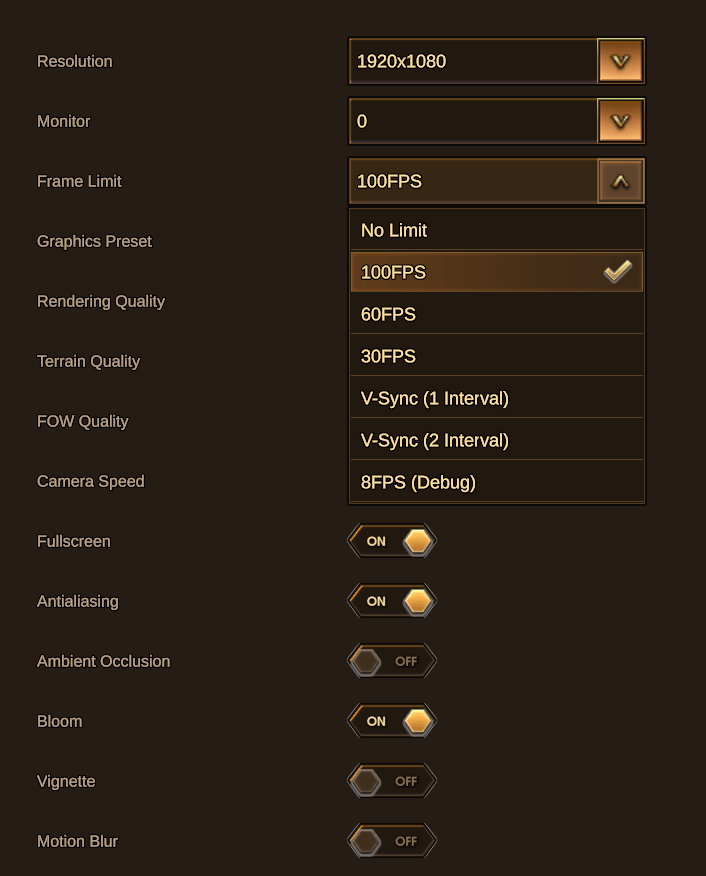Click the Resolution dropdown arrow icon
Viewport: 706px width, 876px height.
(x=620, y=62)
